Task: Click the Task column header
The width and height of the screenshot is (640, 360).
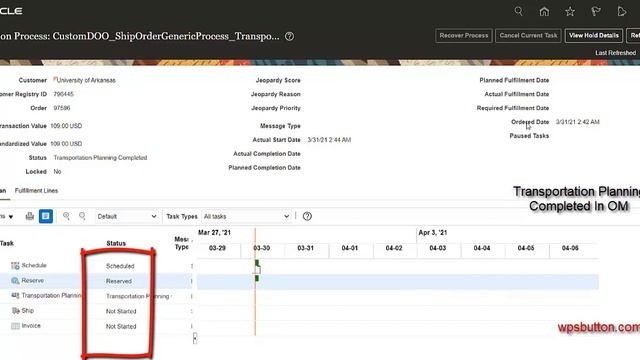Action: point(7,243)
